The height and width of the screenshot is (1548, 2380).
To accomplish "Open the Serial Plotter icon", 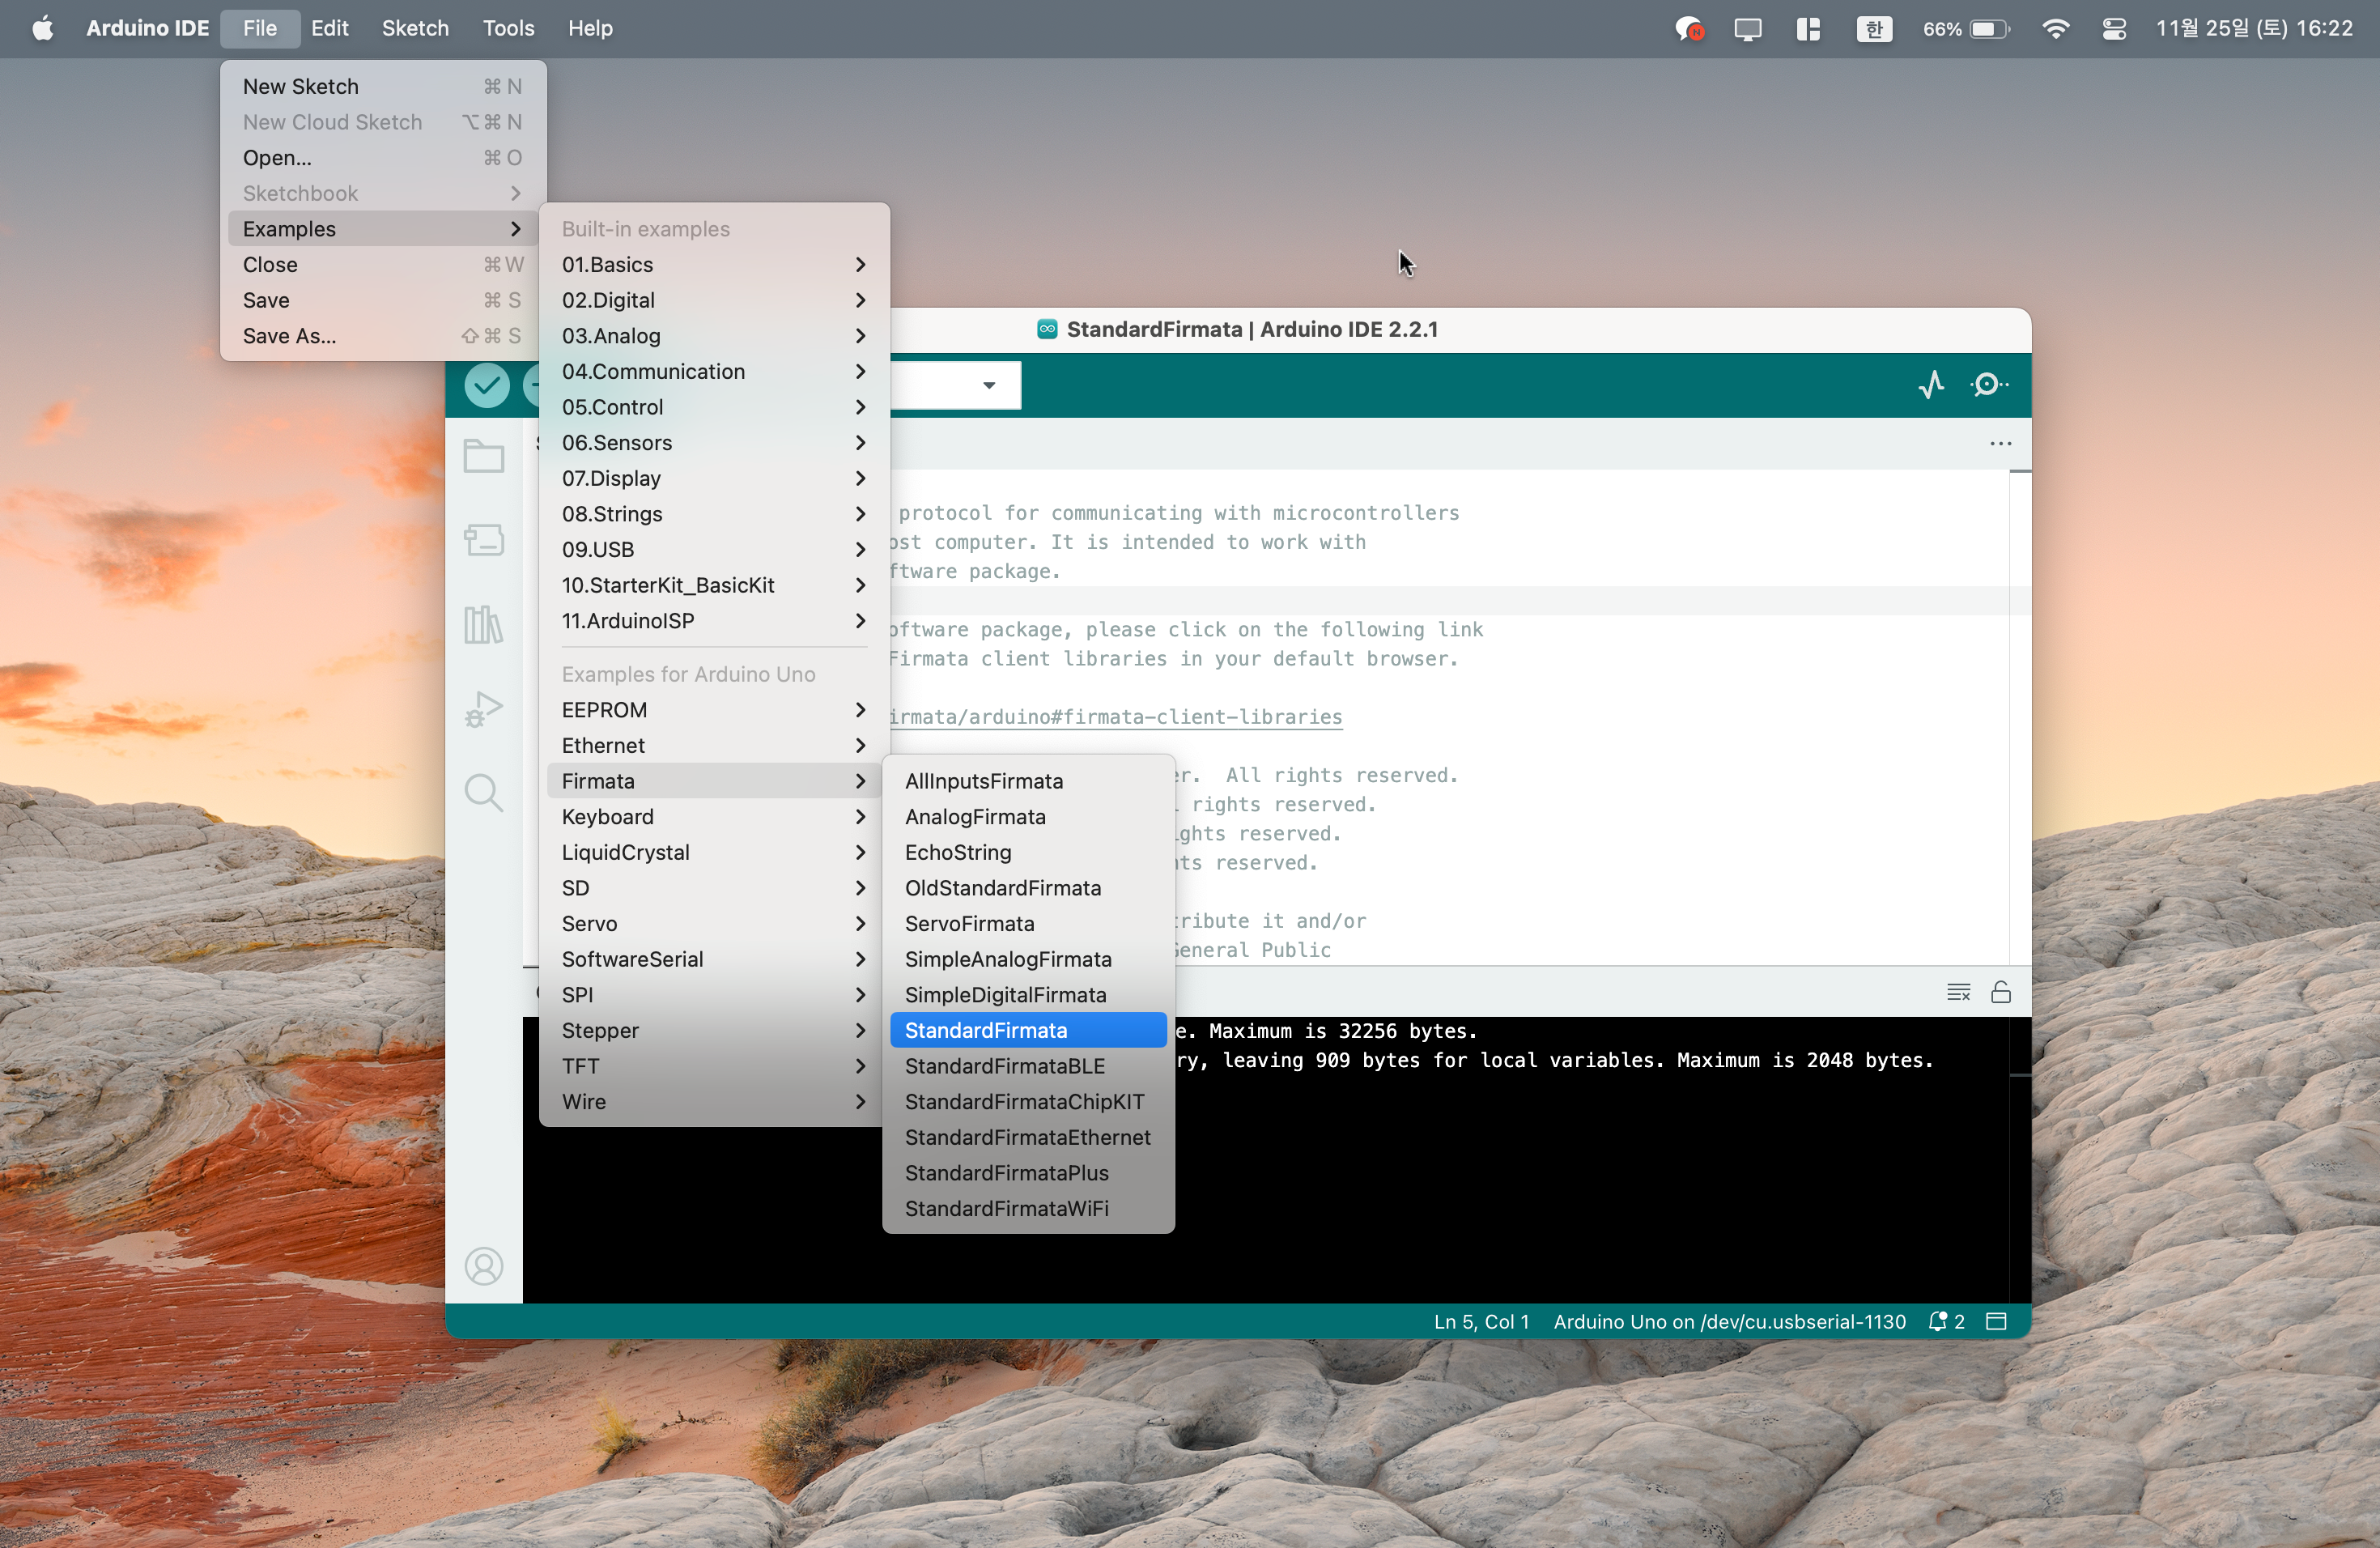I will tap(1931, 385).
